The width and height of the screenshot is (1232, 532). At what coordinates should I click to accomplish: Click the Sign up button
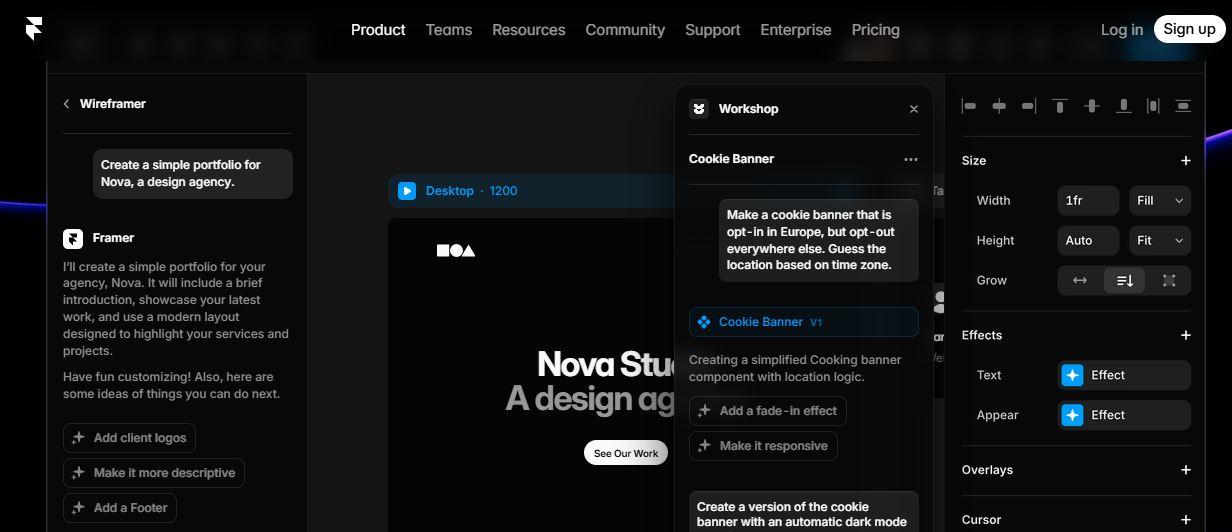(x=1189, y=29)
